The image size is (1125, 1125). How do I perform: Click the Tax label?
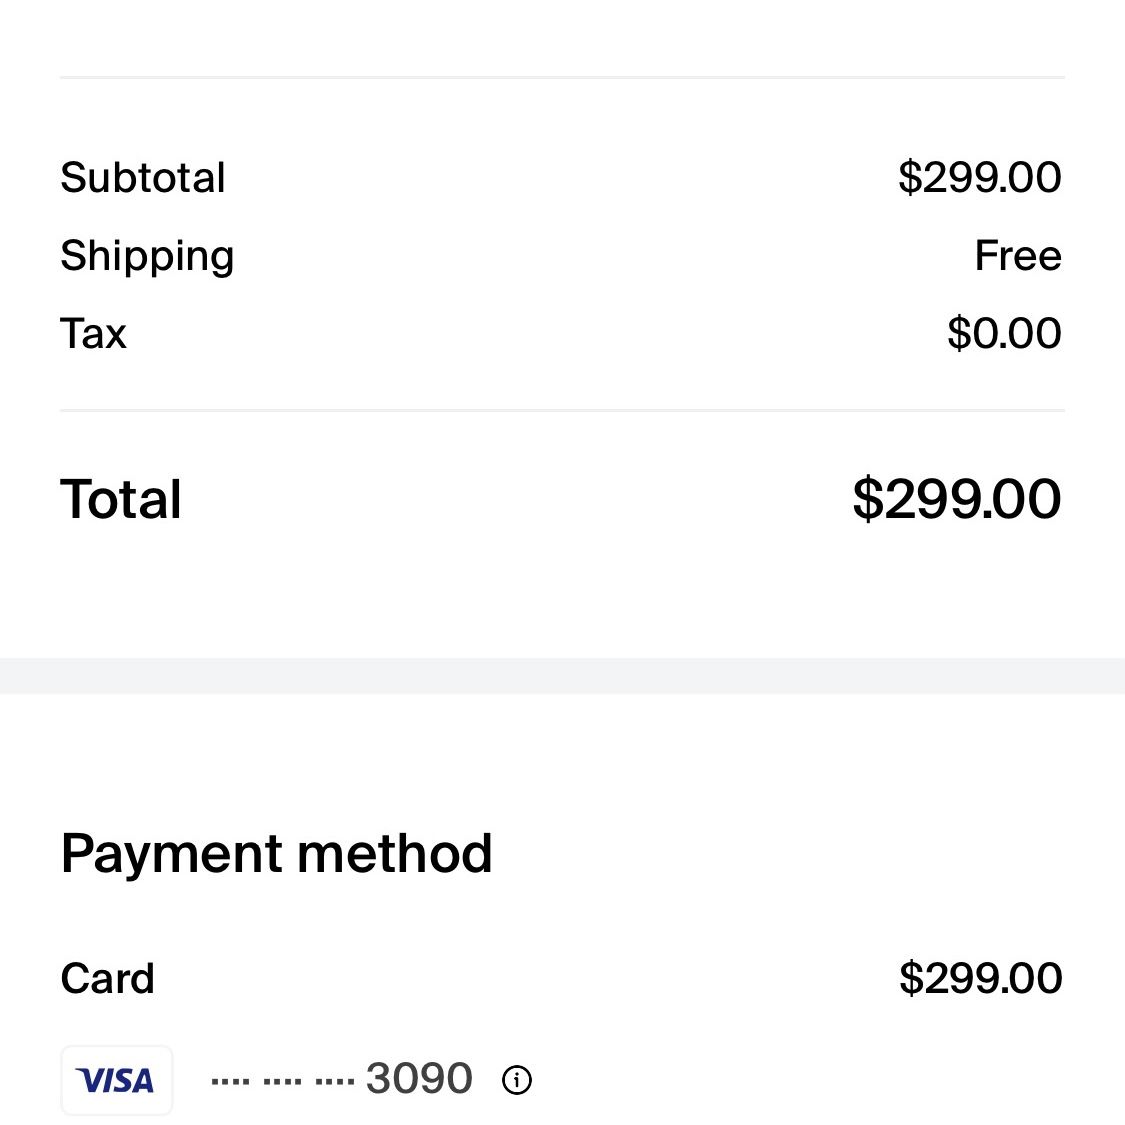tap(93, 334)
